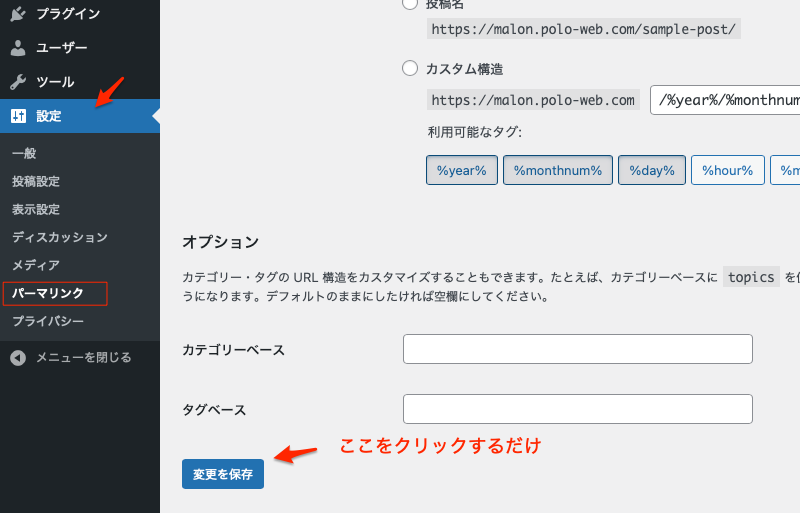The image size is (800, 513).
Task: Click the Users person icon
Action: click(18, 47)
